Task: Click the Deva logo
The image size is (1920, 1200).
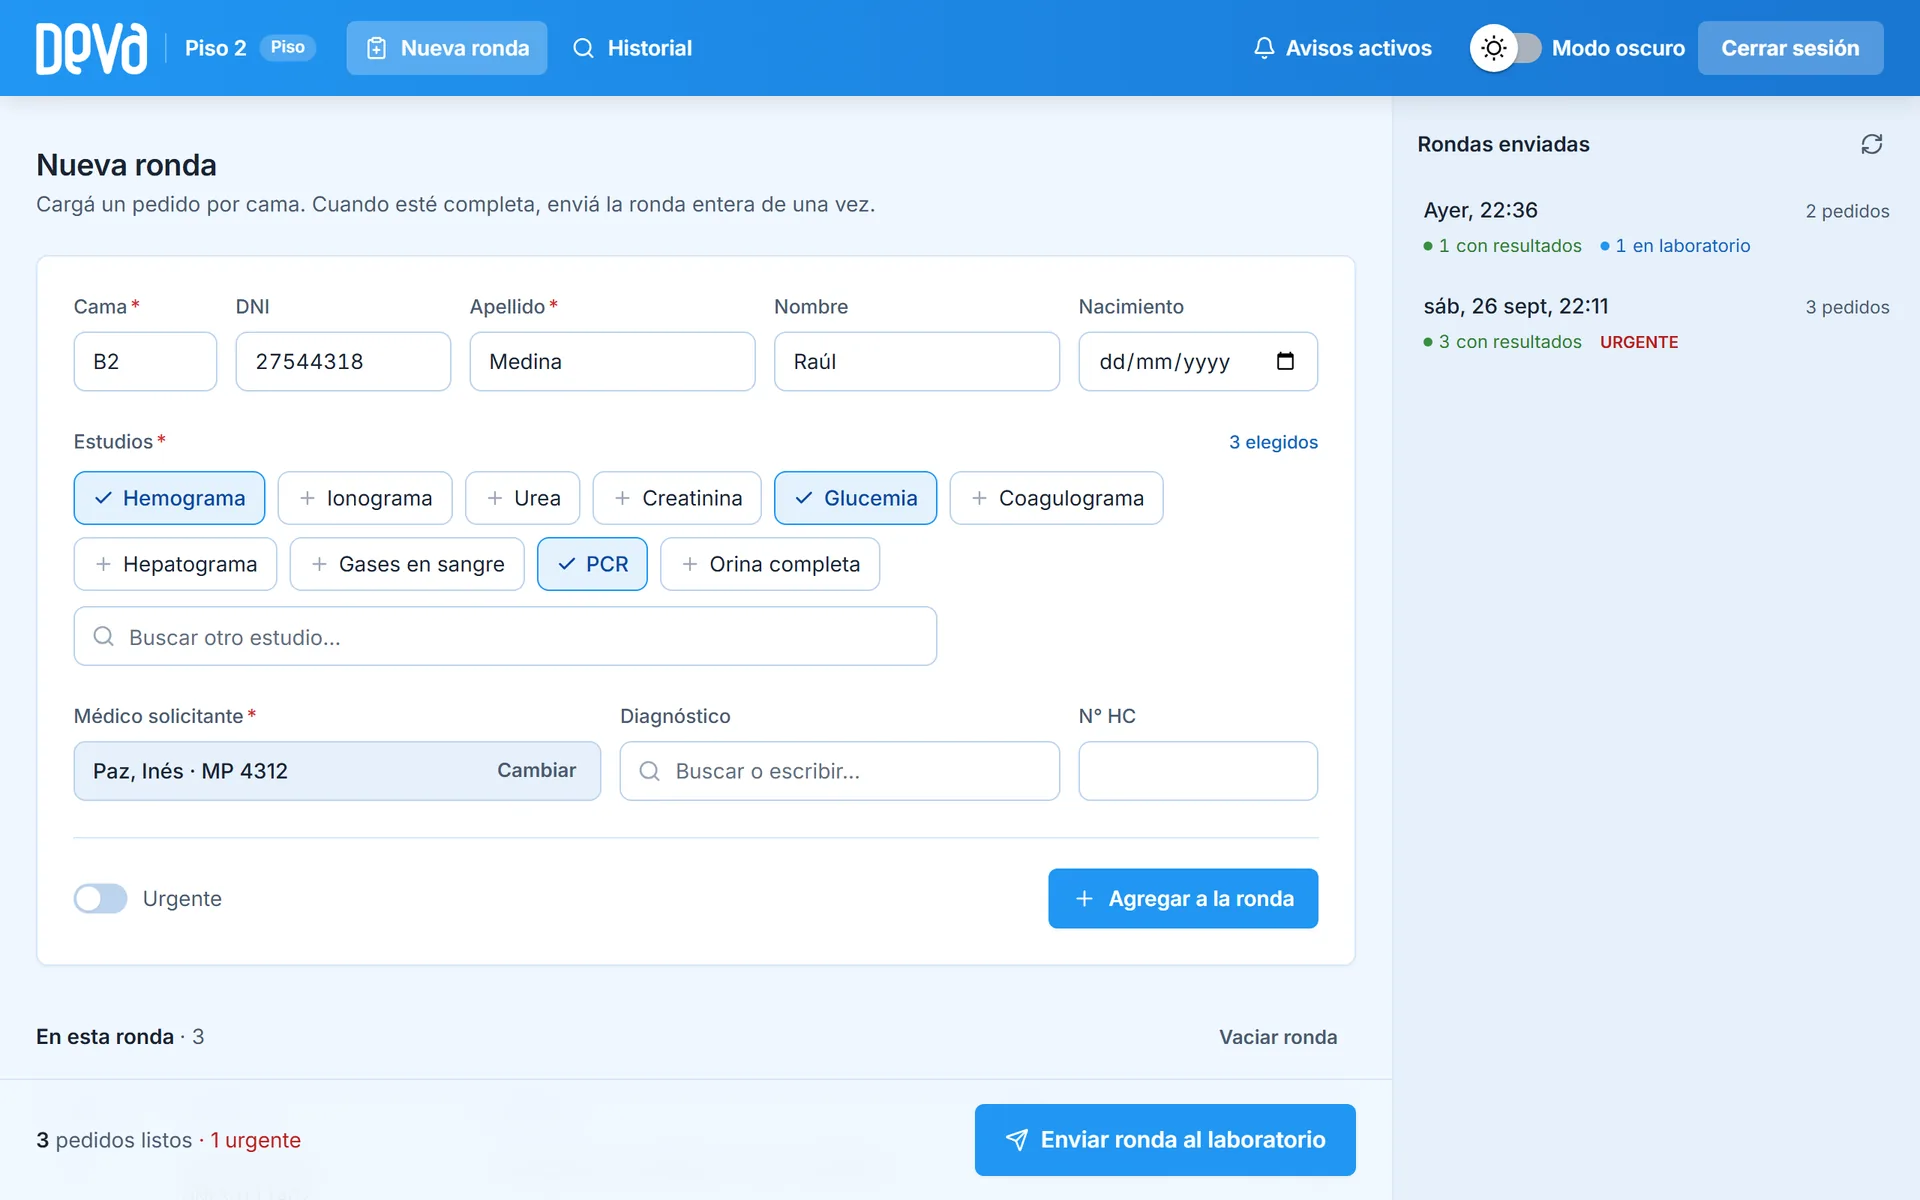Action: 91,48
